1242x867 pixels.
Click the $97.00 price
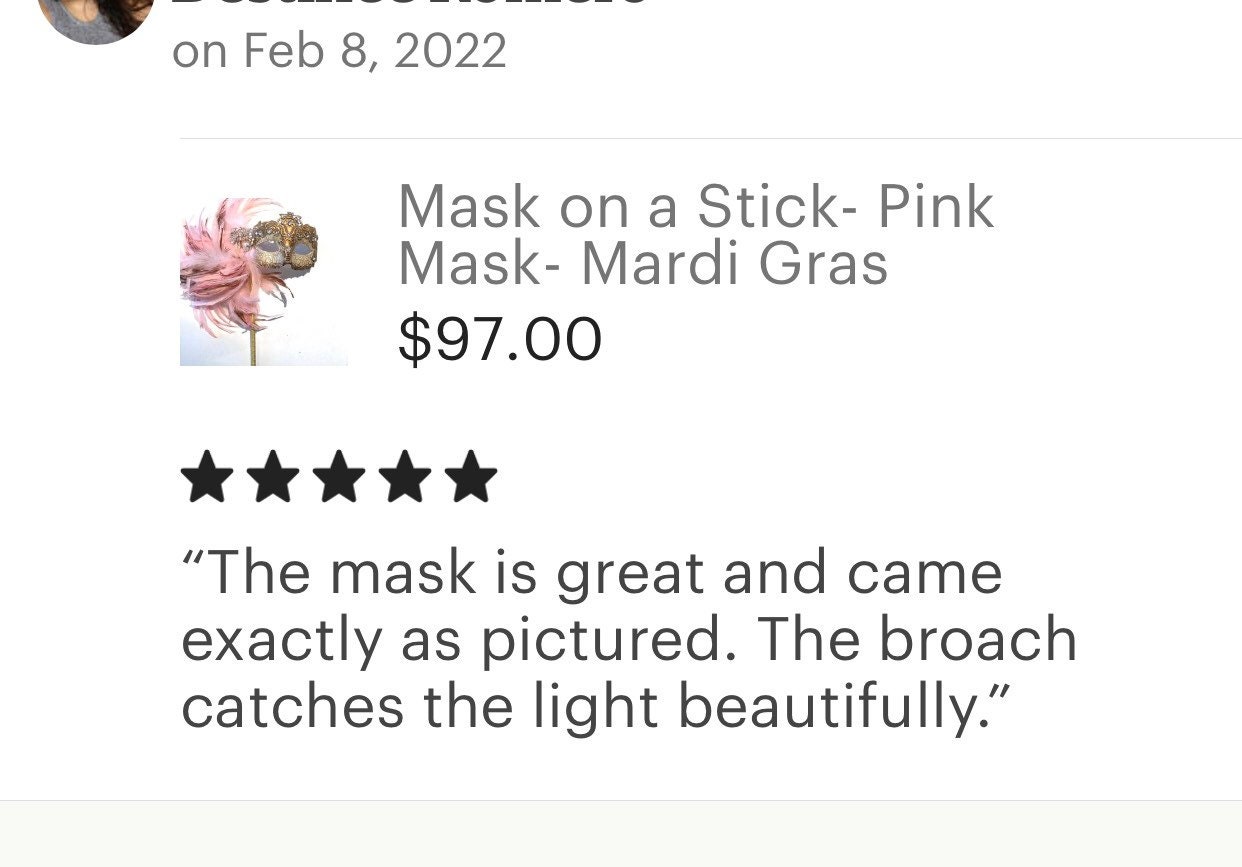(x=500, y=339)
